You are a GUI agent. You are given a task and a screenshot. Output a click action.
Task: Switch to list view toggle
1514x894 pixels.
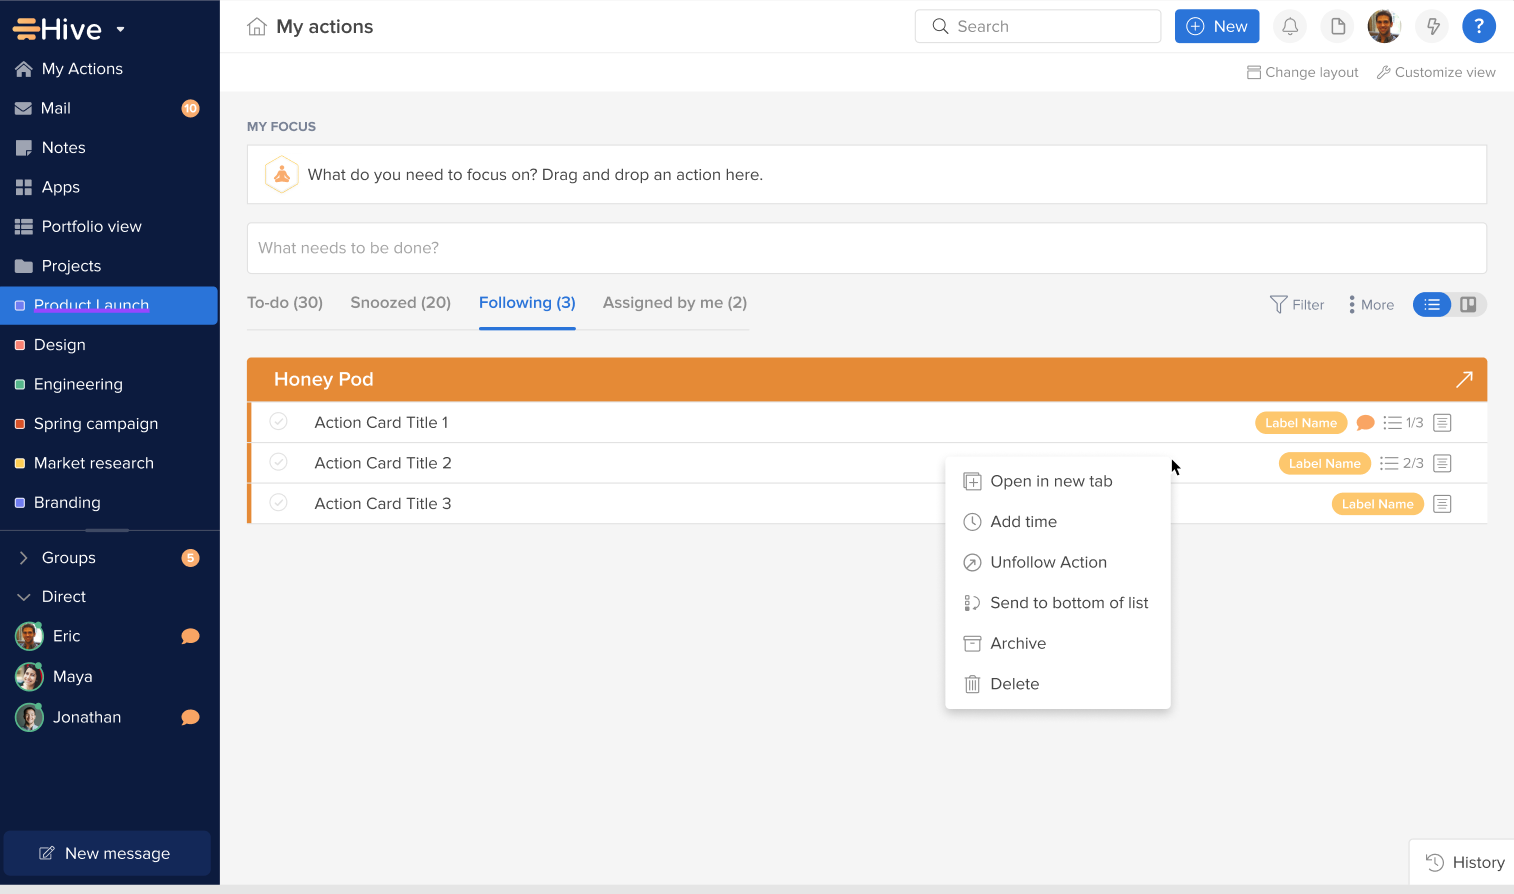pos(1432,305)
